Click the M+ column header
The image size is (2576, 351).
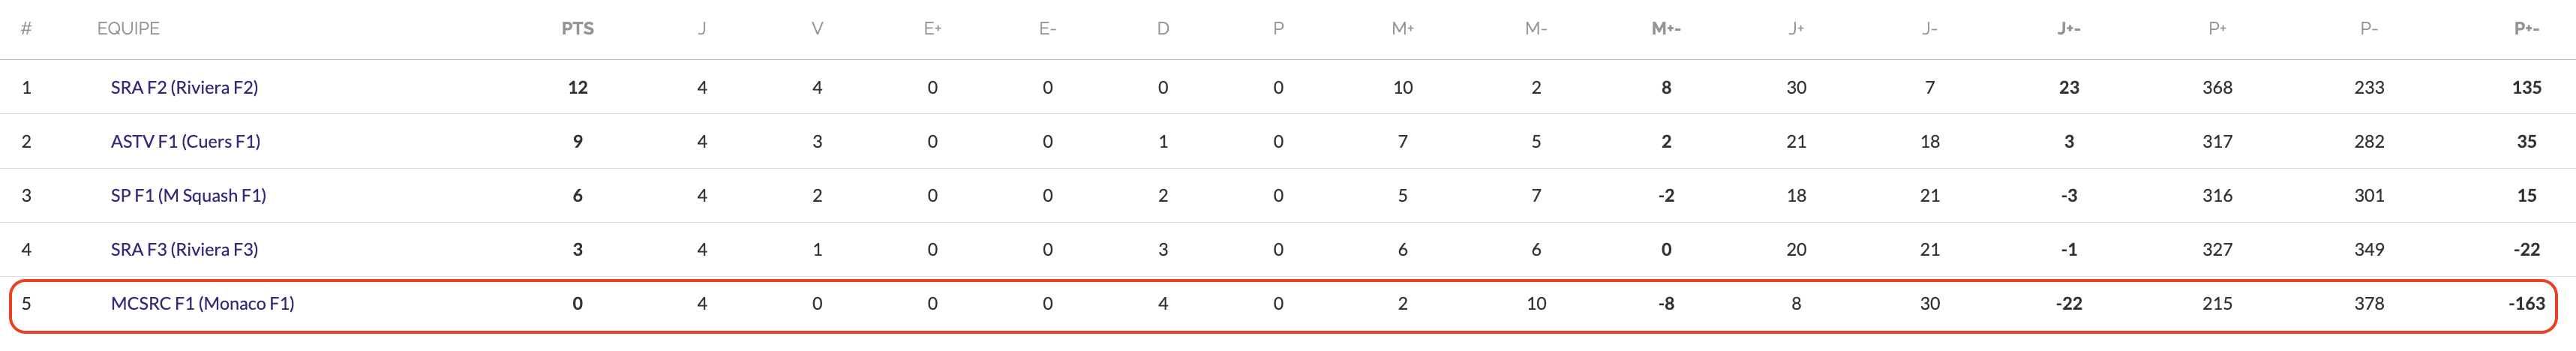point(1402,29)
